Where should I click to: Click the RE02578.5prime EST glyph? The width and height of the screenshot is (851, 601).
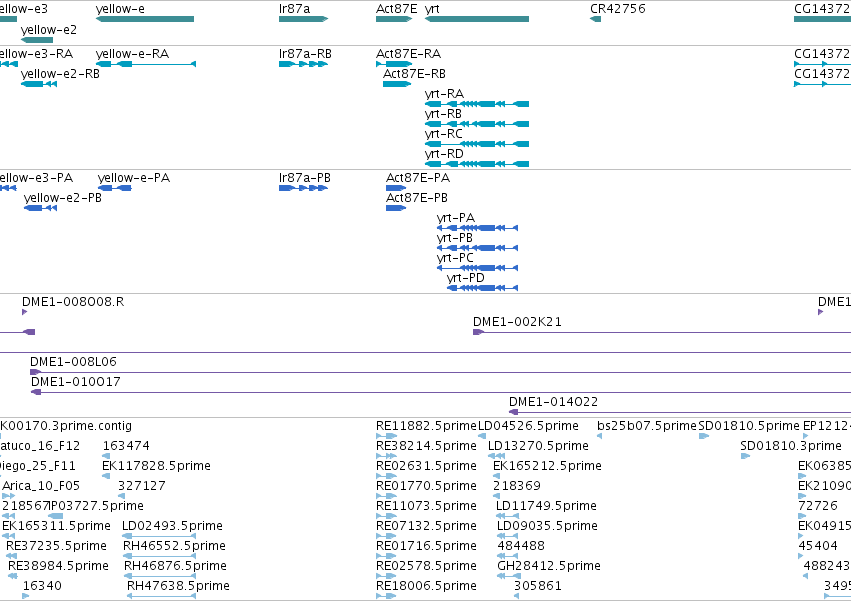pos(386,576)
